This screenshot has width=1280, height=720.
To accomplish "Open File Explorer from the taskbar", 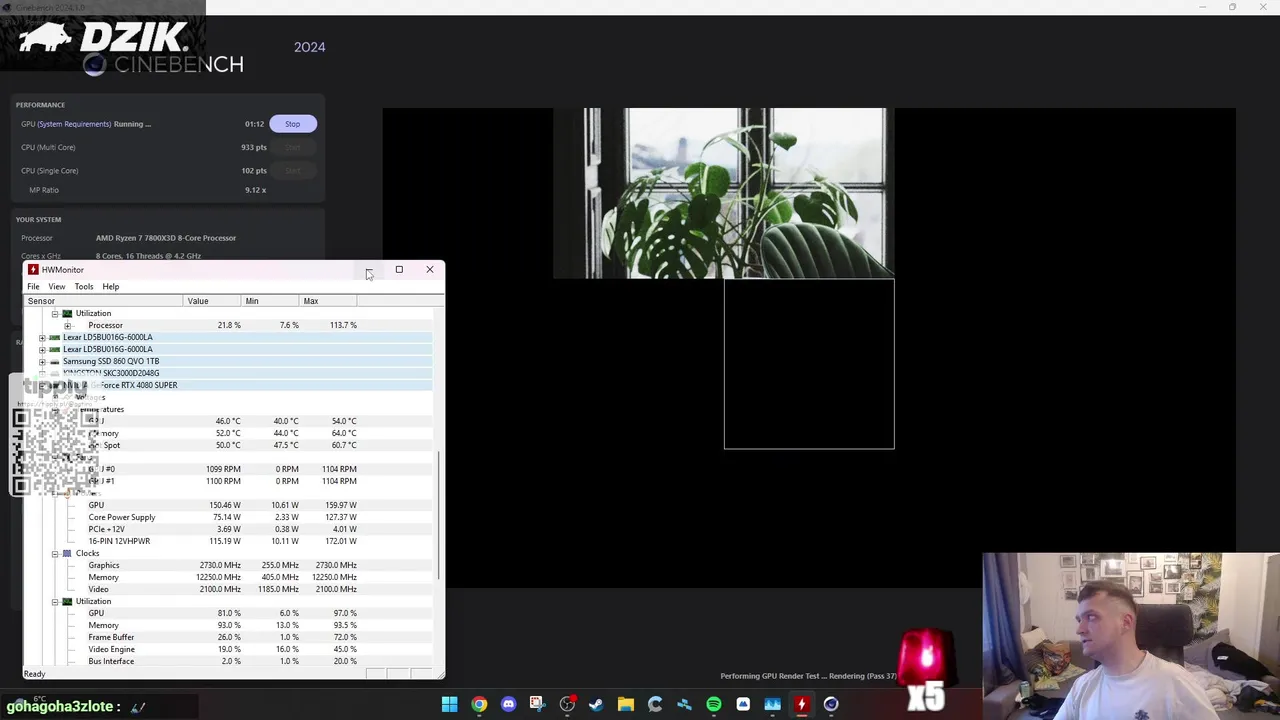I will 625,704.
